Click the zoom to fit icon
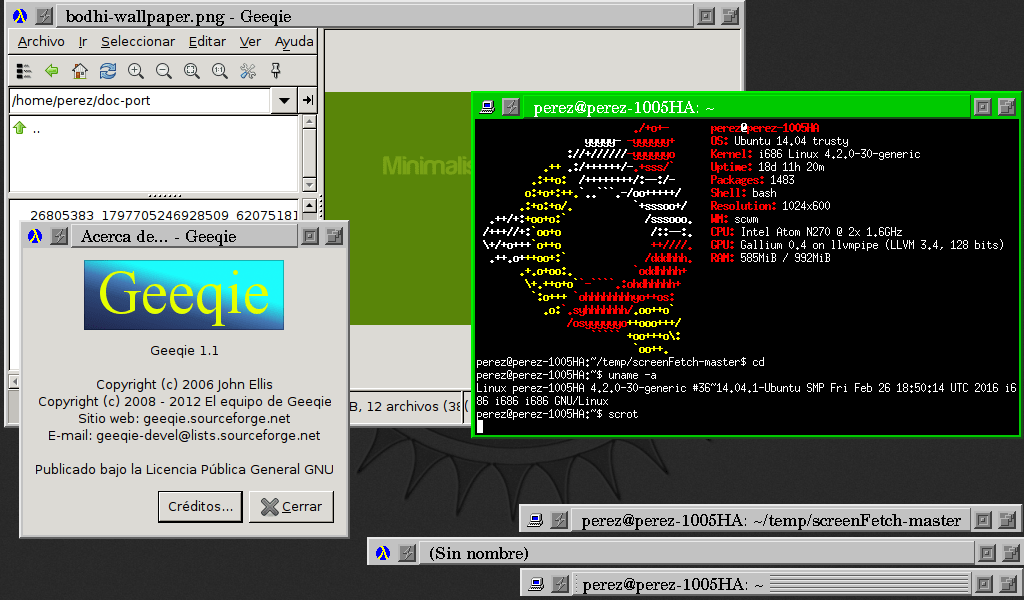 192,71
